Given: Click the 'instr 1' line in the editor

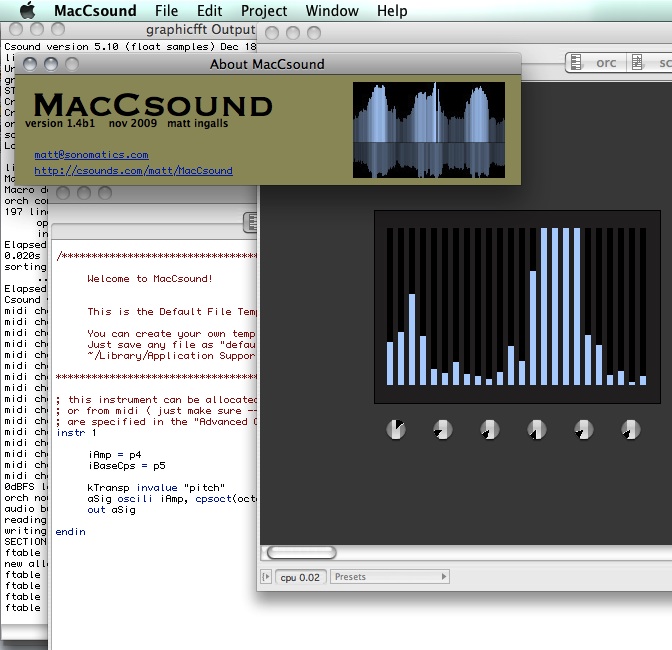Looking at the screenshot, I should click(x=76, y=432).
